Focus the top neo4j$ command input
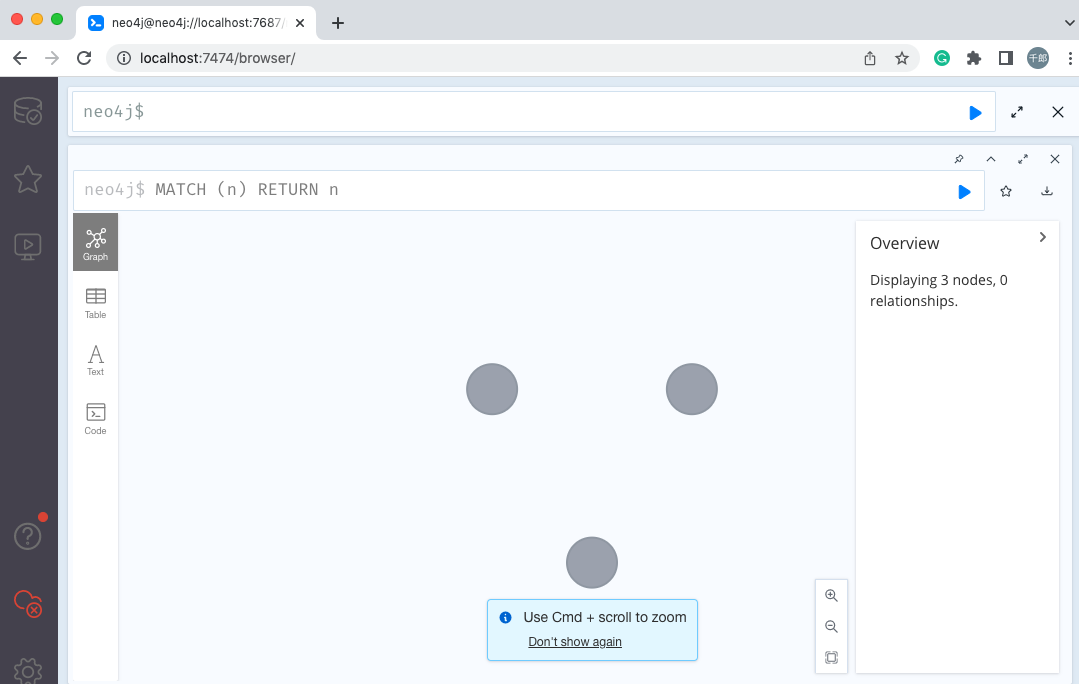Viewport: 1079px width, 684px height. [534, 111]
